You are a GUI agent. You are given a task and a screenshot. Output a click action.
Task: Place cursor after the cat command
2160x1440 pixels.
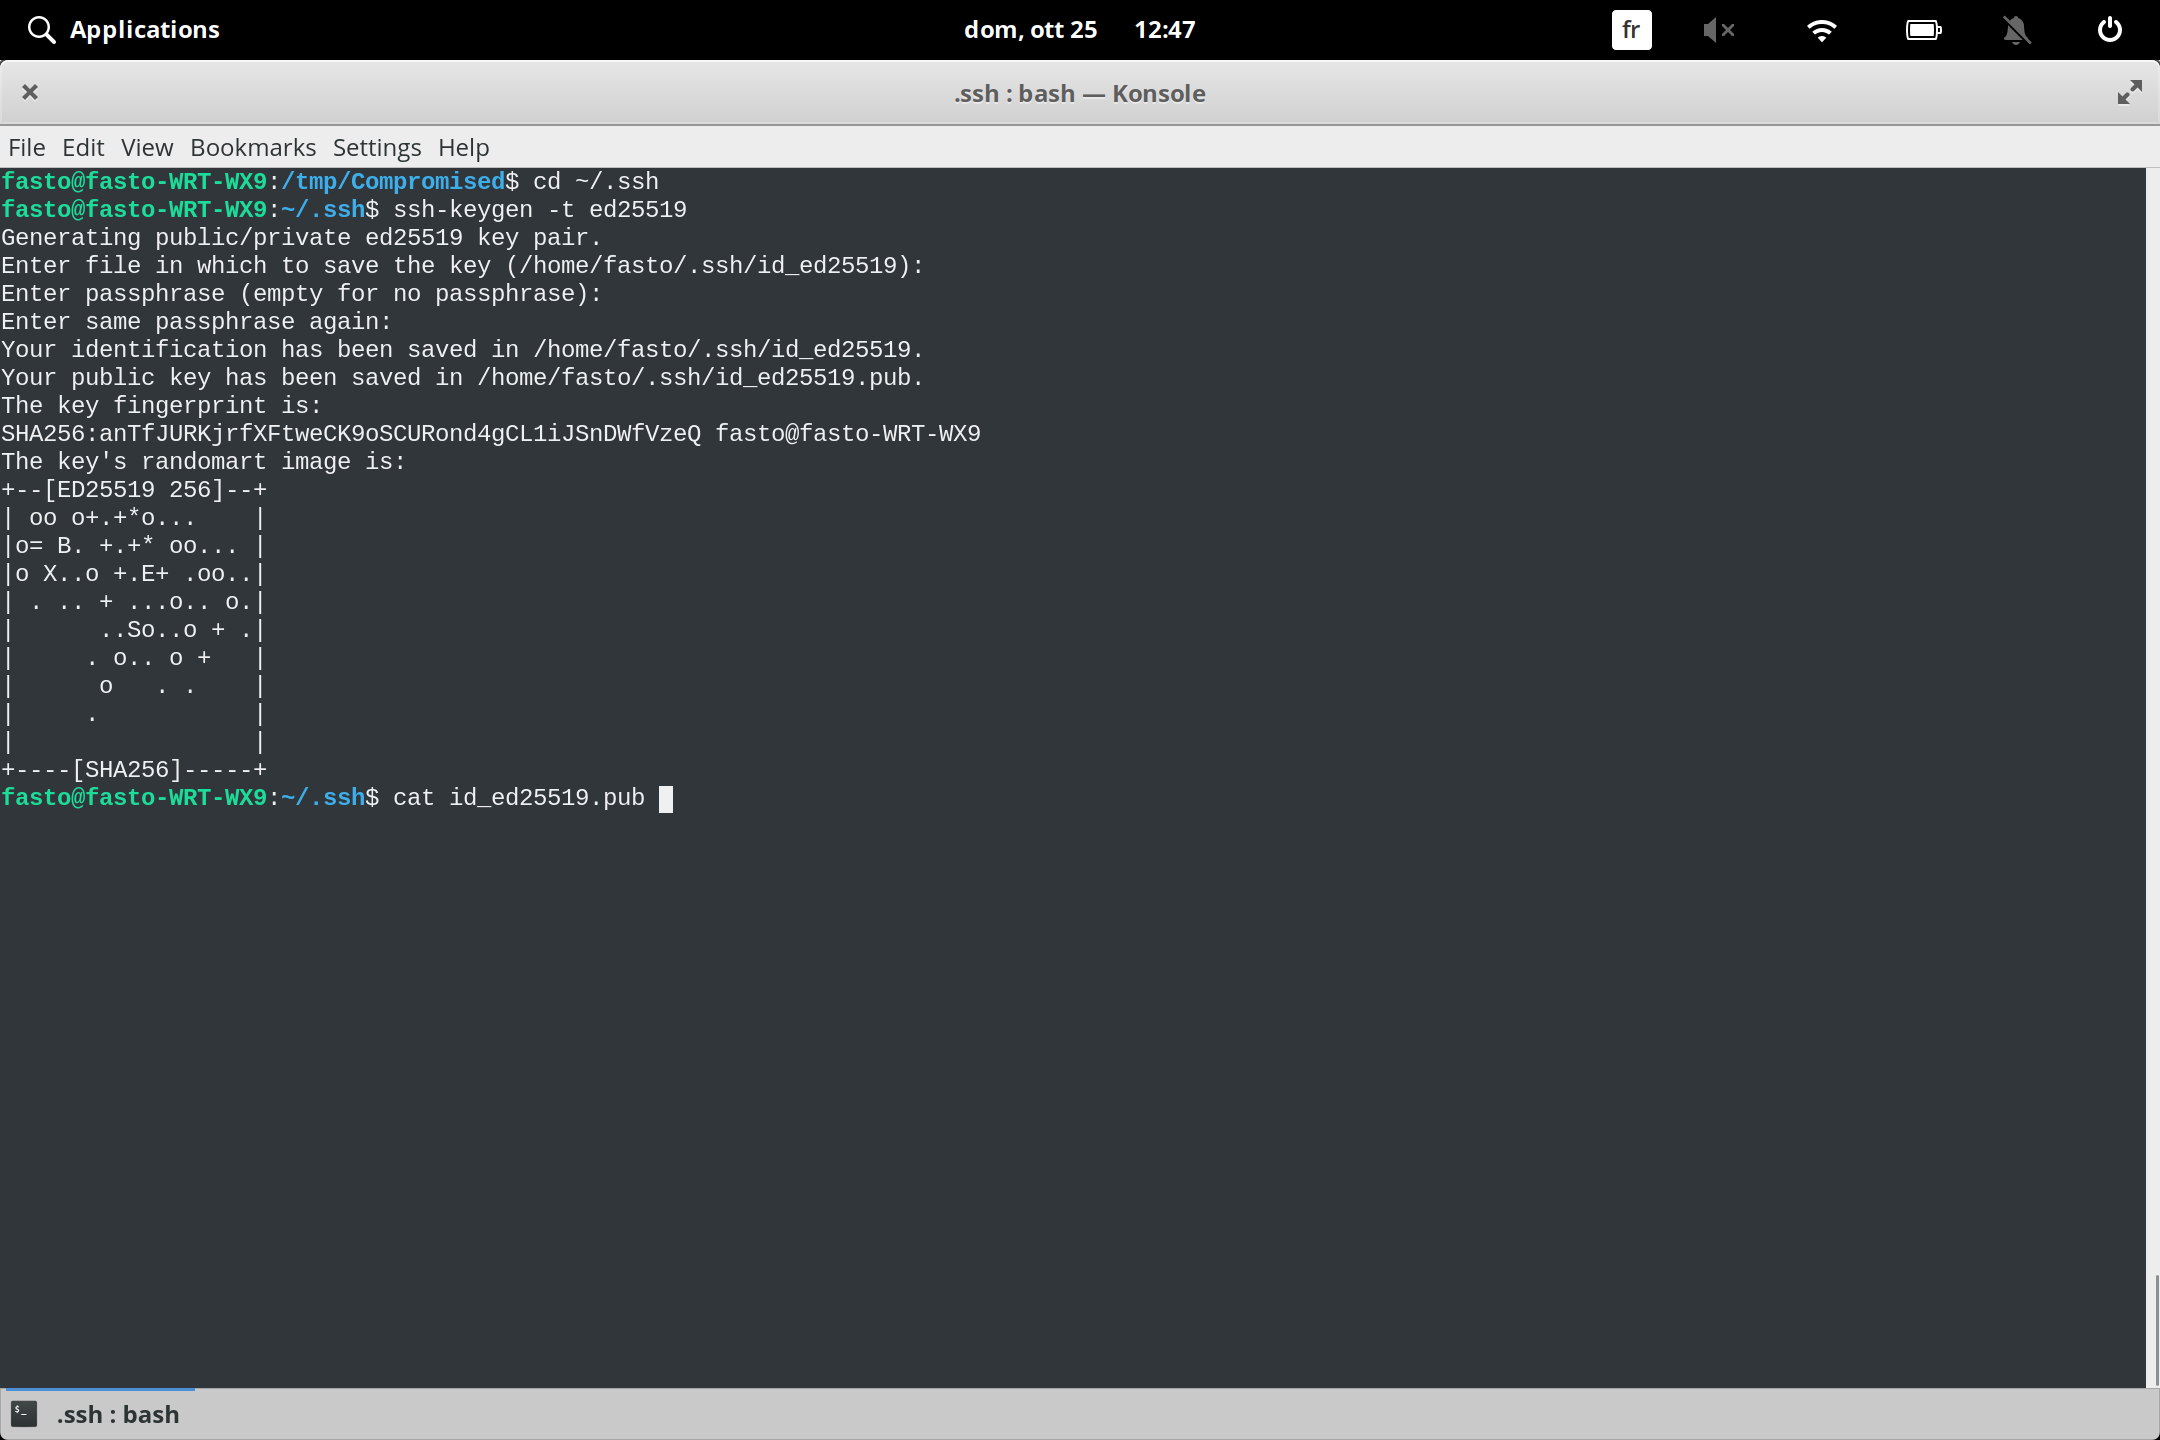point(667,797)
